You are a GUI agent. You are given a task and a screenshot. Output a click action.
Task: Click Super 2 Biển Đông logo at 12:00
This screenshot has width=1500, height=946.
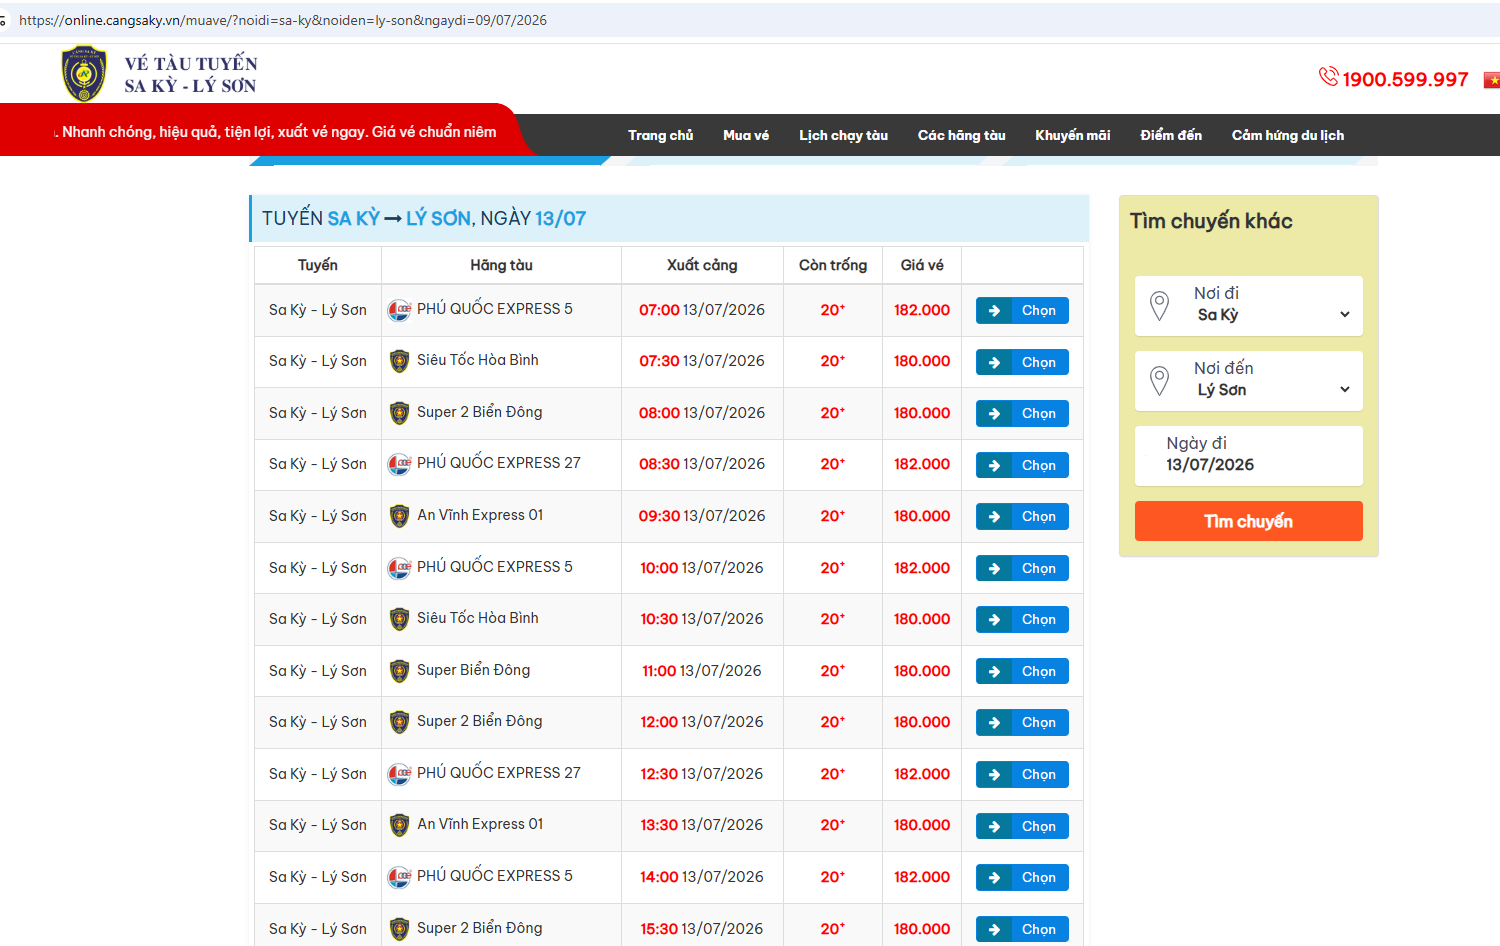click(399, 722)
